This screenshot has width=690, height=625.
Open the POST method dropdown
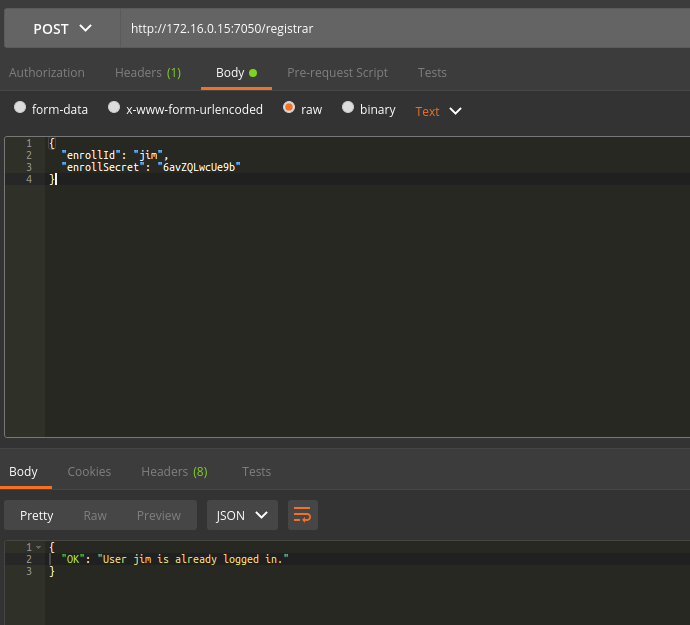[x=62, y=29]
